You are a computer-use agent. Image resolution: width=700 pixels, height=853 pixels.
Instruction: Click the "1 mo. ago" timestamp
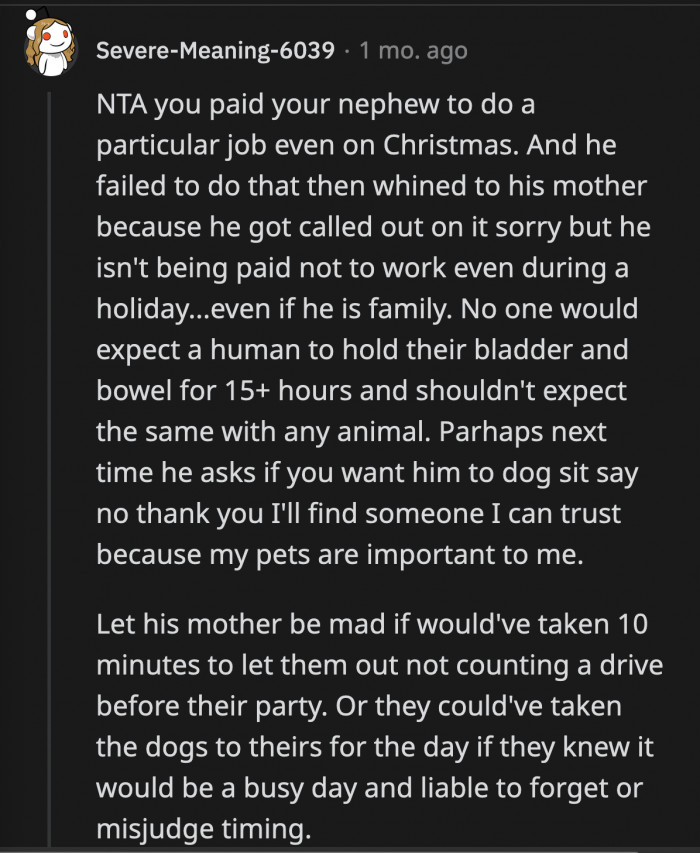pos(412,50)
